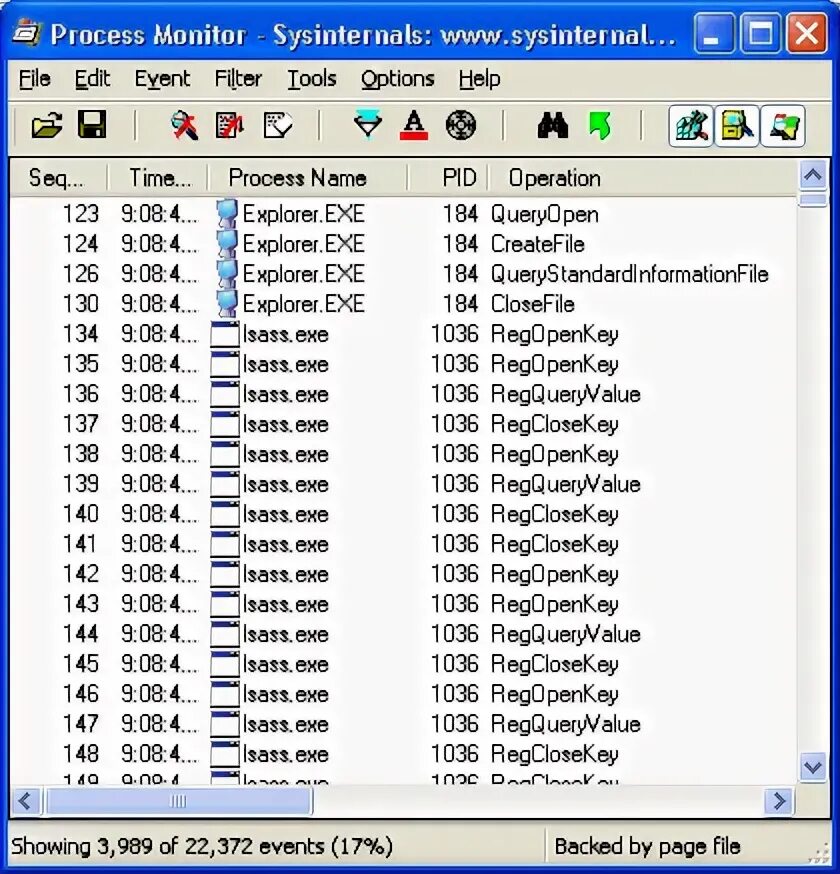The height and width of the screenshot is (874, 840).
Task: Toggle the Capture magnifier icon
Action: [x=184, y=125]
